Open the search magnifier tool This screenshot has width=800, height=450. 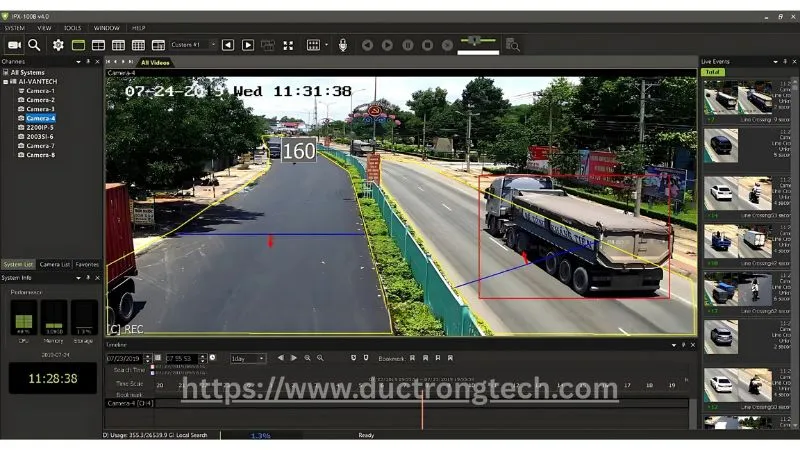(x=34, y=45)
